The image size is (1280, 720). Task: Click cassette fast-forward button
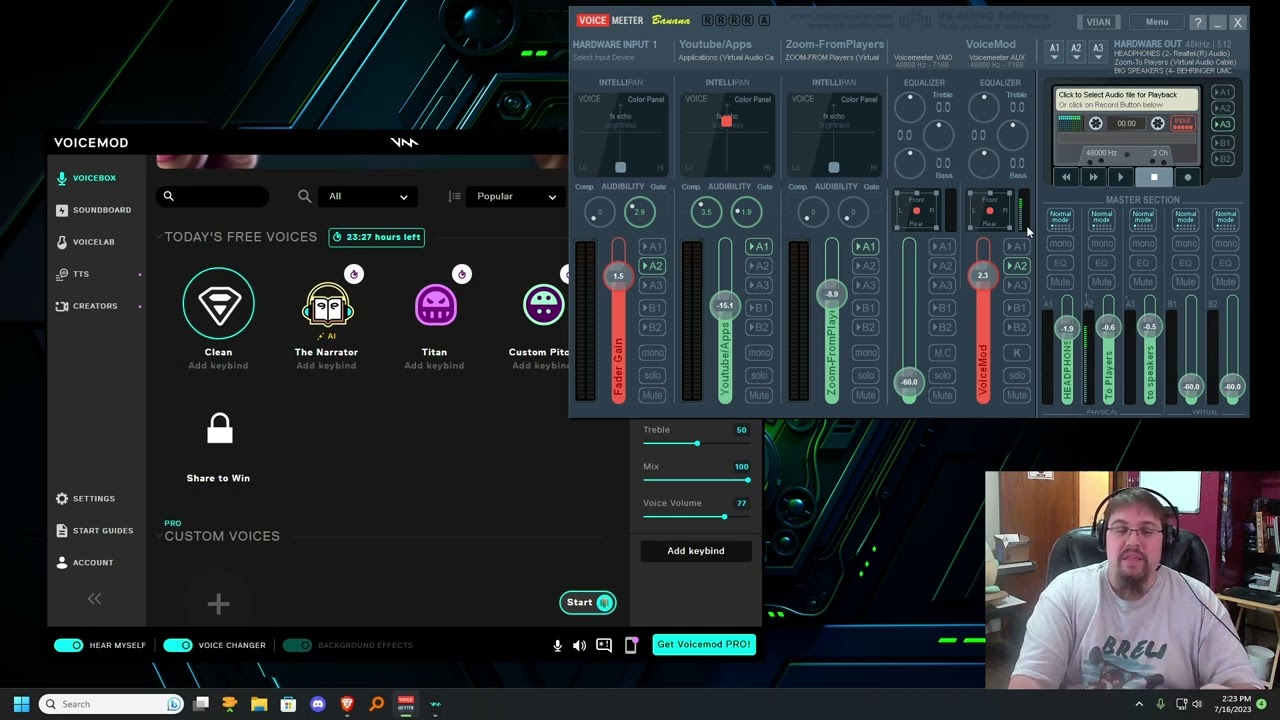pos(1093,177)
